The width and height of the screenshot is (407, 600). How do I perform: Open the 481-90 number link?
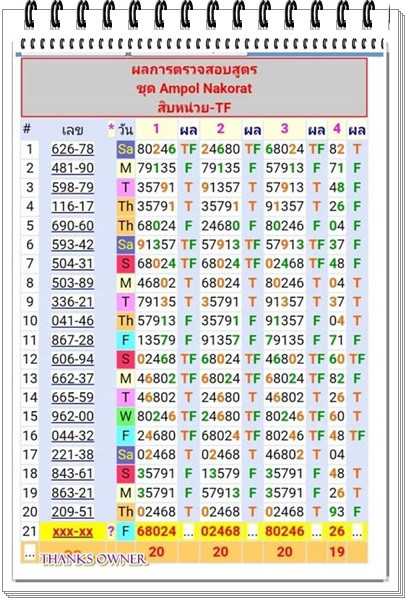pos(73,168)
